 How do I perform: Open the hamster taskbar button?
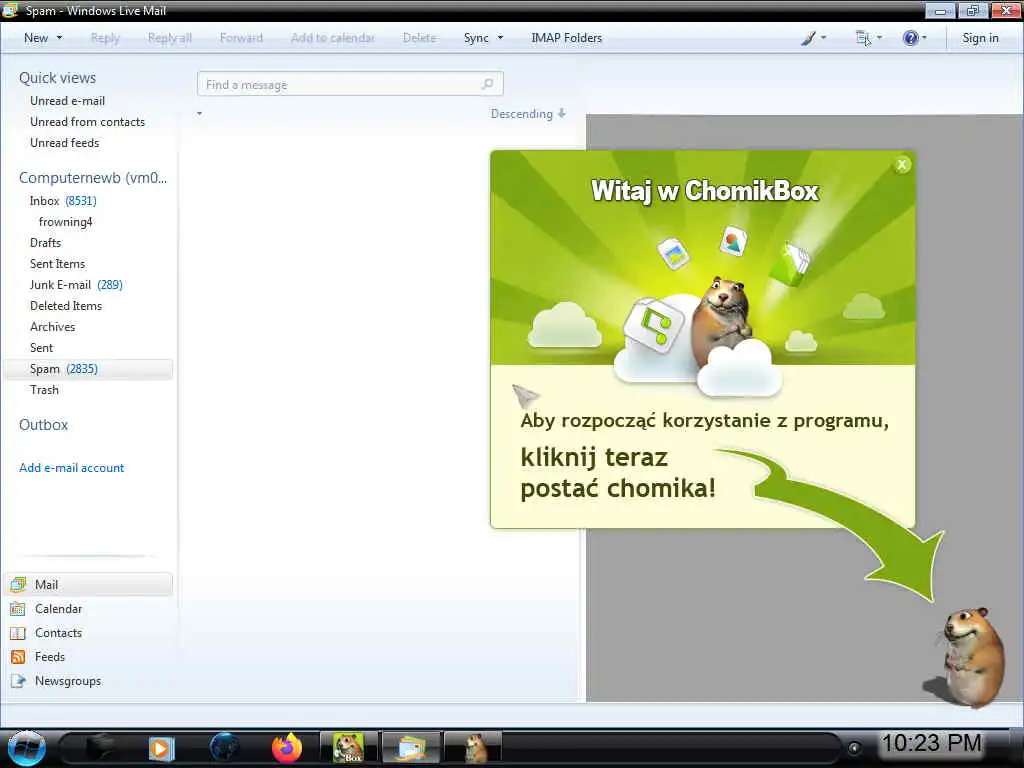coord(473,748)
